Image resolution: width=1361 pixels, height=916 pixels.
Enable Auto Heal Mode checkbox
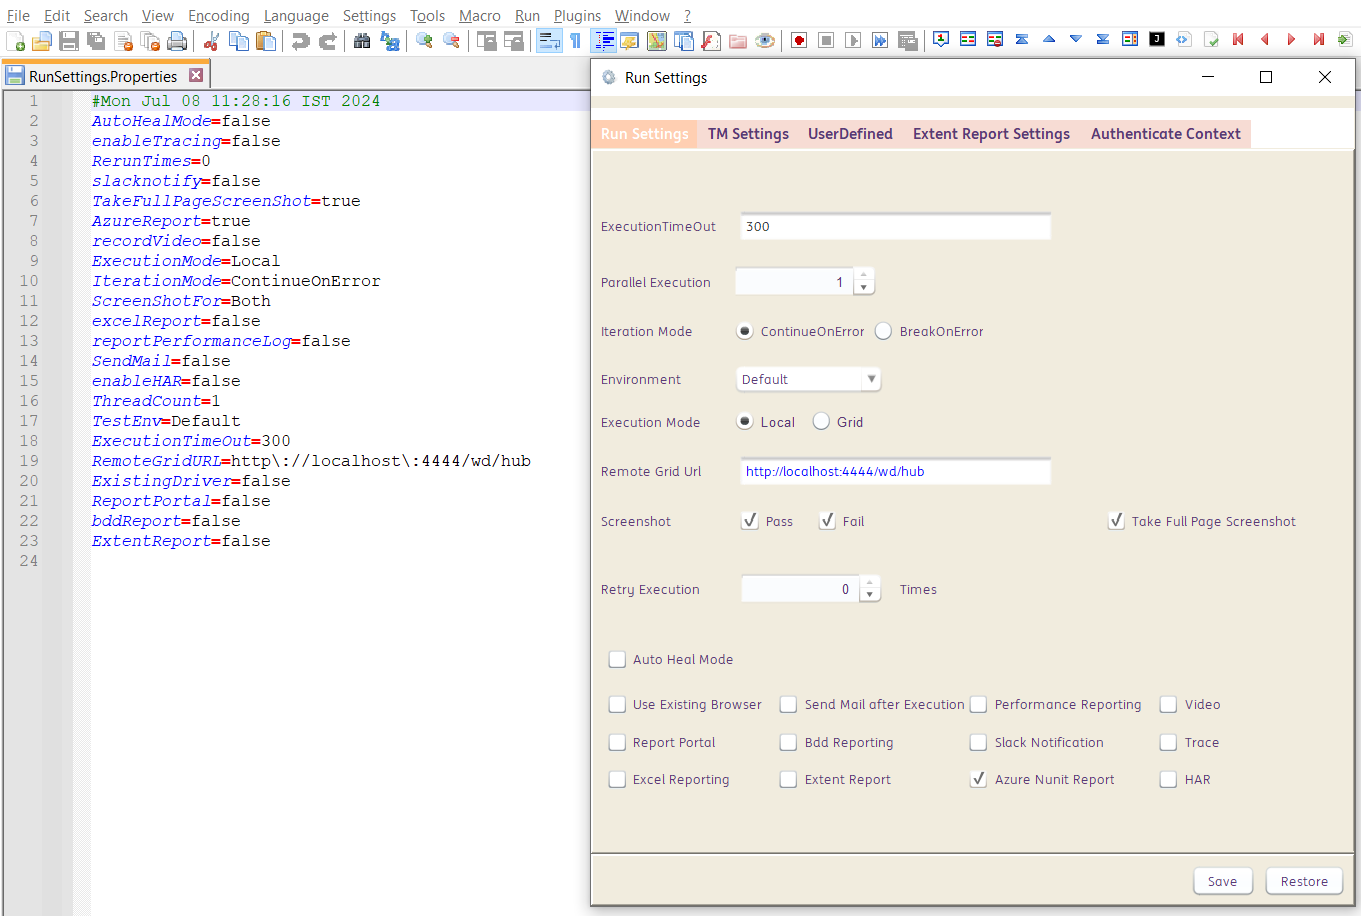click(618, 659)
